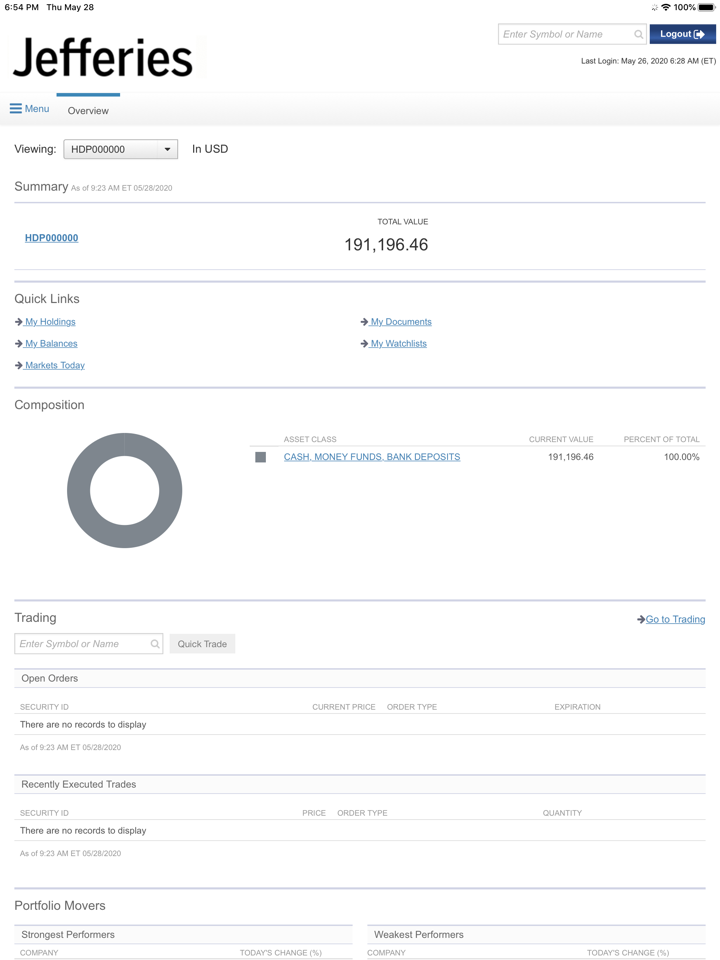Click the top Enter Symbol or Name field
This screenshot has height=960, width=720.
click(x=565, y=35)
